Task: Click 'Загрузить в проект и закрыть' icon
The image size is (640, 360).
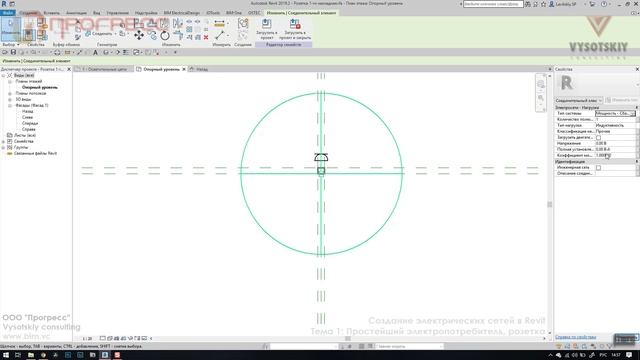Action: (295, 24)
